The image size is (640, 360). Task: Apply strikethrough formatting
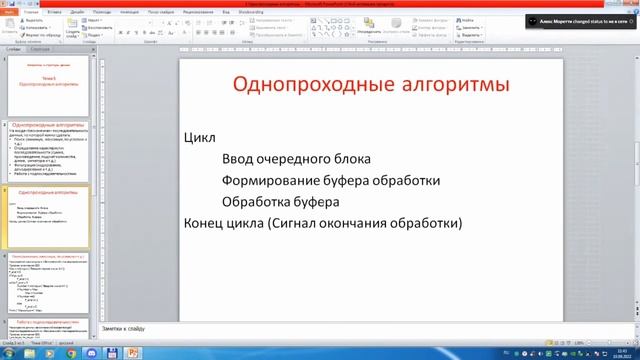pyautogui.click(x=152, y=33)
